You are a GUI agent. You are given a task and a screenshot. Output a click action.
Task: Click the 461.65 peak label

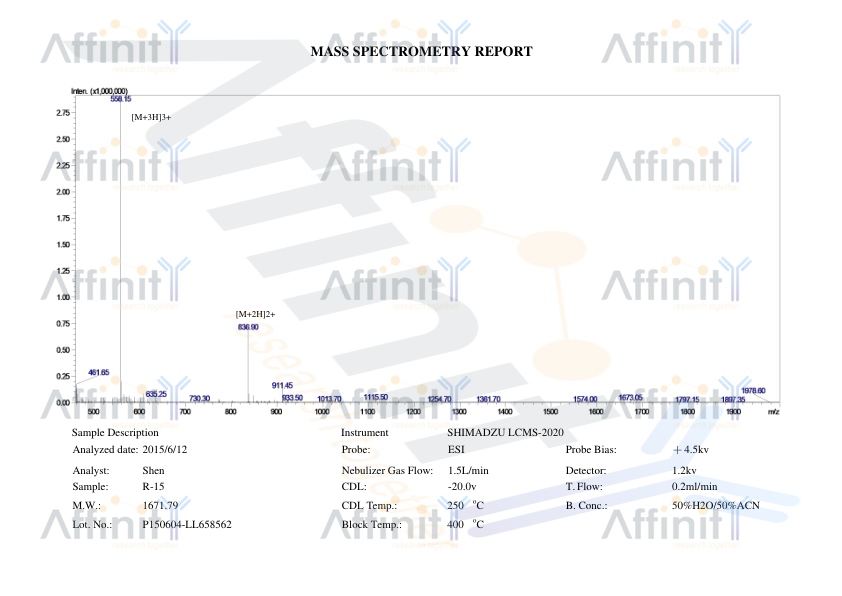pos(99,372)
